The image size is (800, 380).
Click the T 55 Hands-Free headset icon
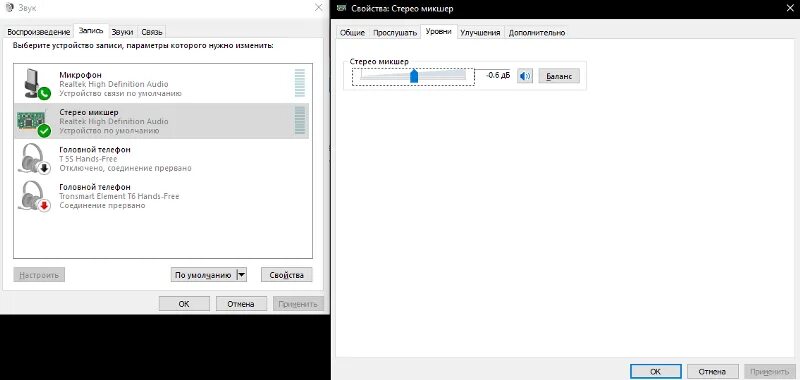(34, 159)
